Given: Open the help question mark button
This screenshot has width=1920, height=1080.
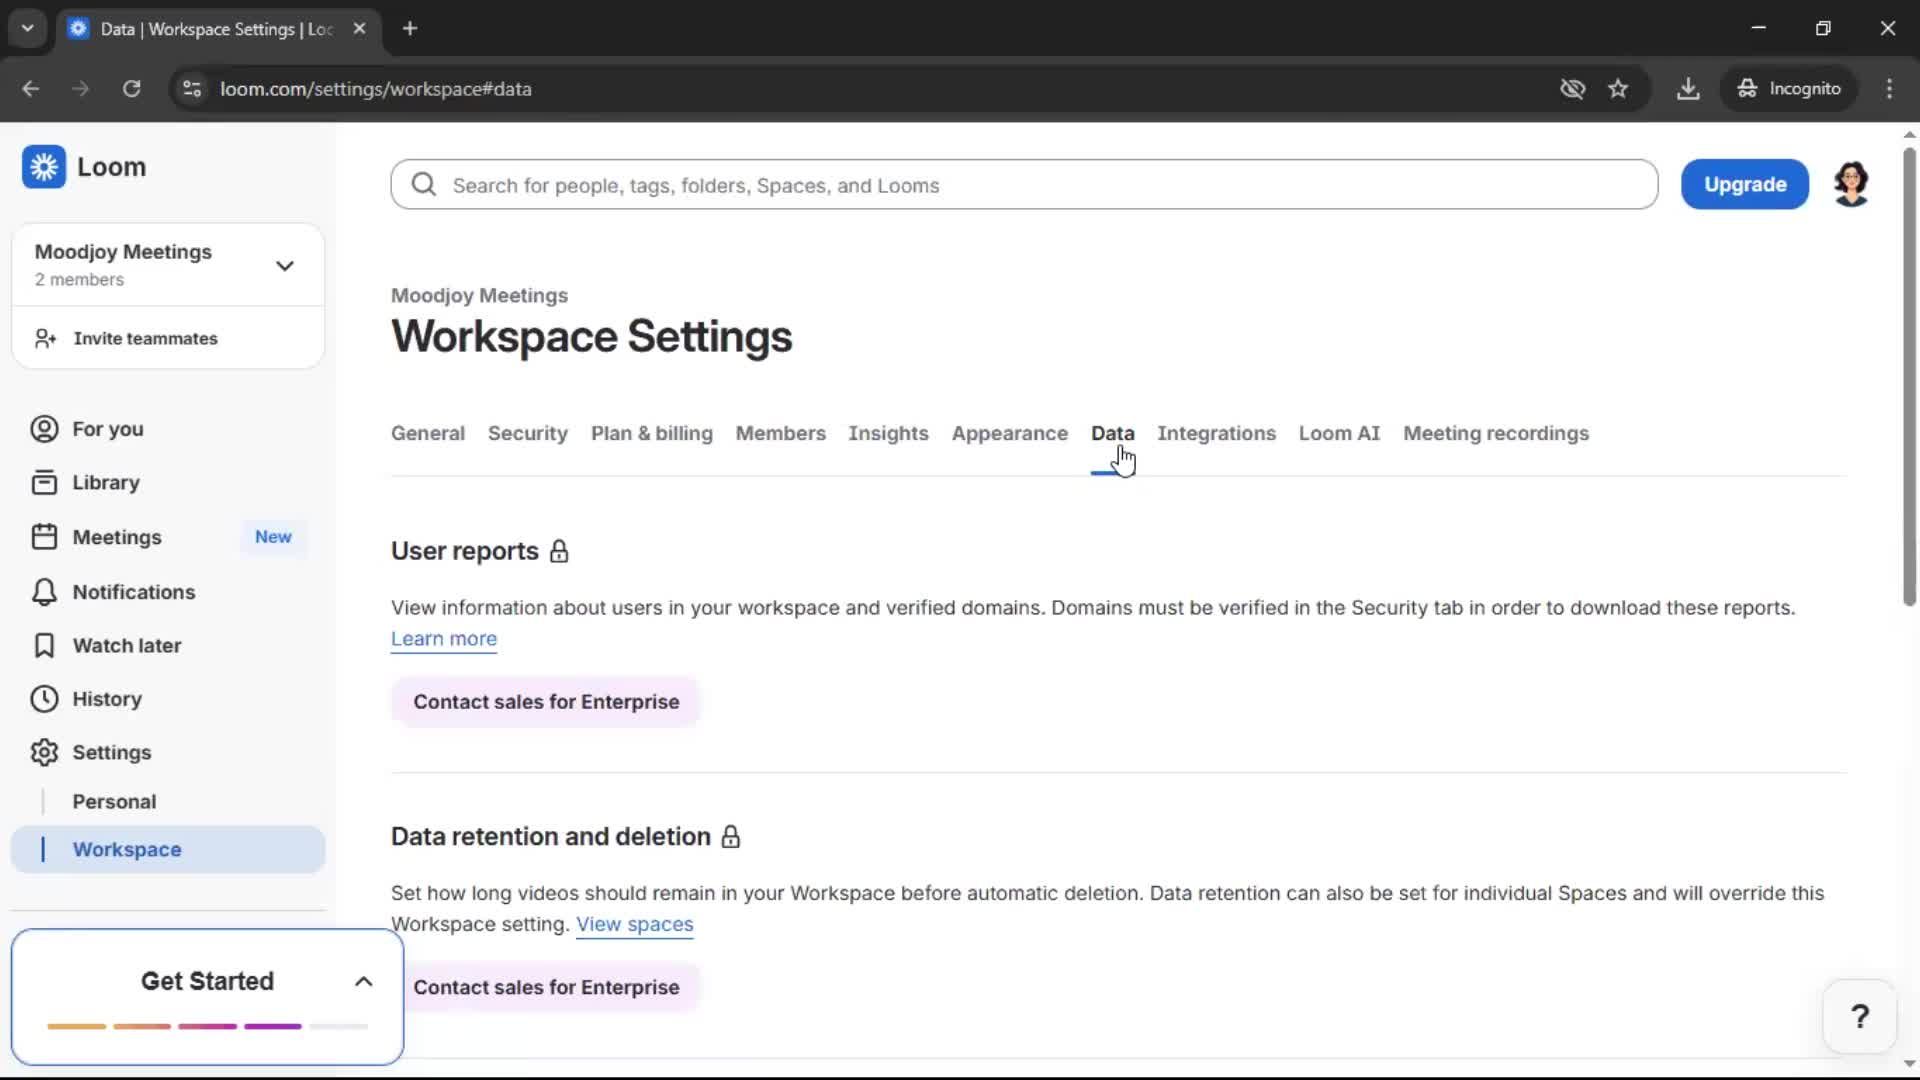Looking at the screenshot, I should point(1859,1017).
